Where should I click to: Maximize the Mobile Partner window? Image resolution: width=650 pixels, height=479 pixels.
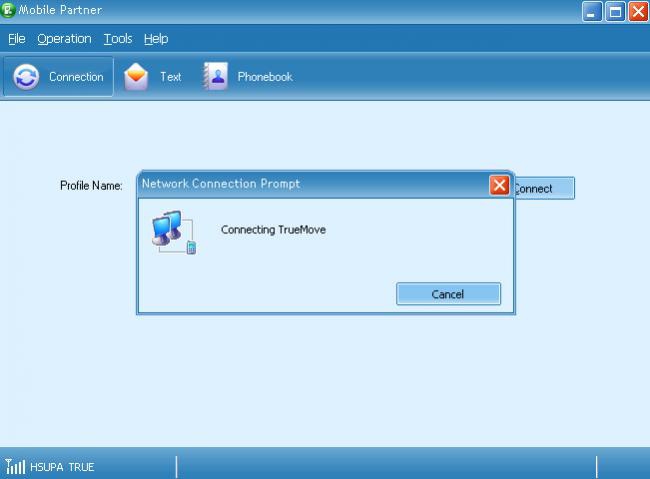coord(615,12)
